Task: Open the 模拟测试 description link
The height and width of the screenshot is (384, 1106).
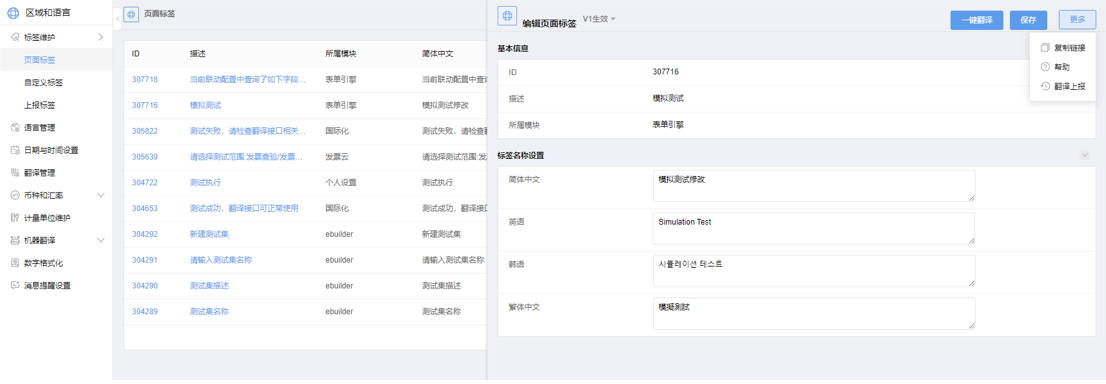Action: 205,105
